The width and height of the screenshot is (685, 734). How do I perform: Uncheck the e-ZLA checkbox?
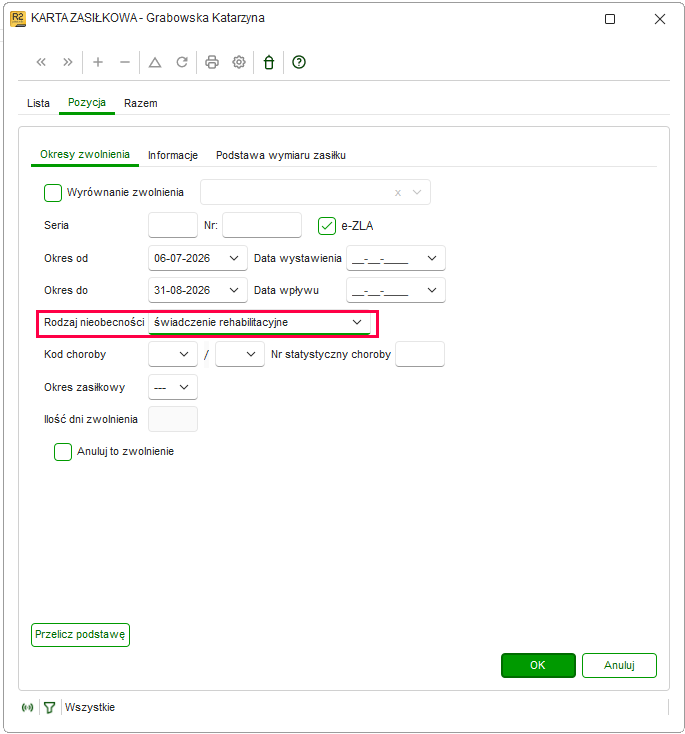327,226
